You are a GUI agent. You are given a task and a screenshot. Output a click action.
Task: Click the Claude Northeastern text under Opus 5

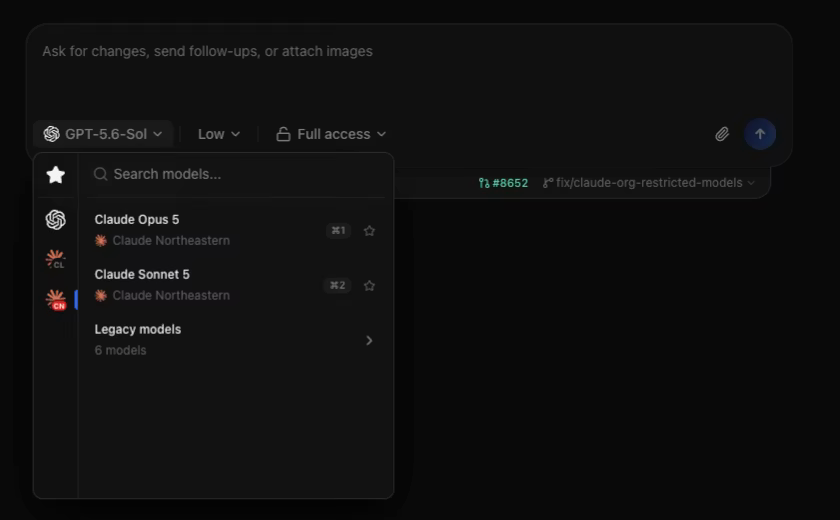[x=171, y=240]
